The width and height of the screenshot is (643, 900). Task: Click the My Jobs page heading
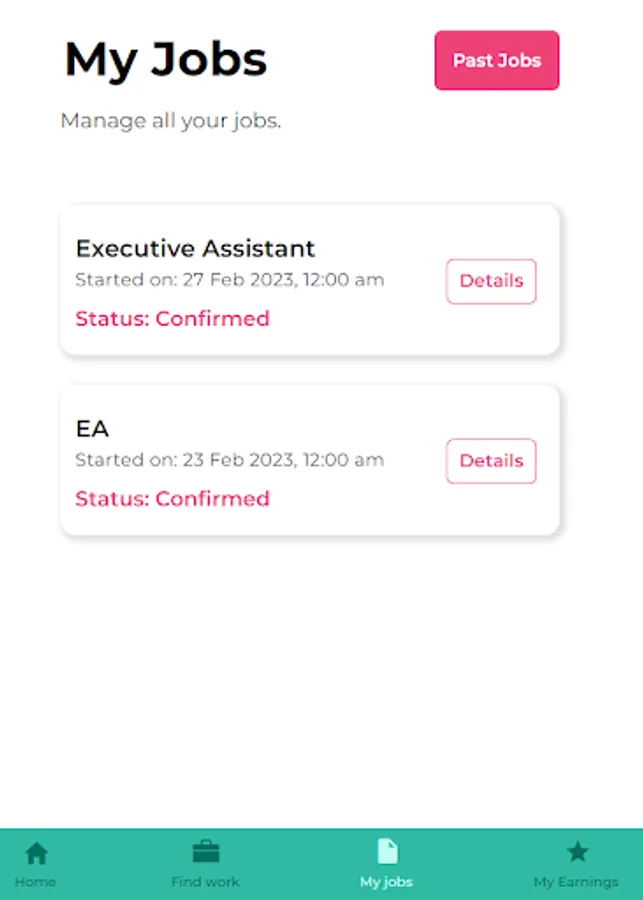click(166, 60)
